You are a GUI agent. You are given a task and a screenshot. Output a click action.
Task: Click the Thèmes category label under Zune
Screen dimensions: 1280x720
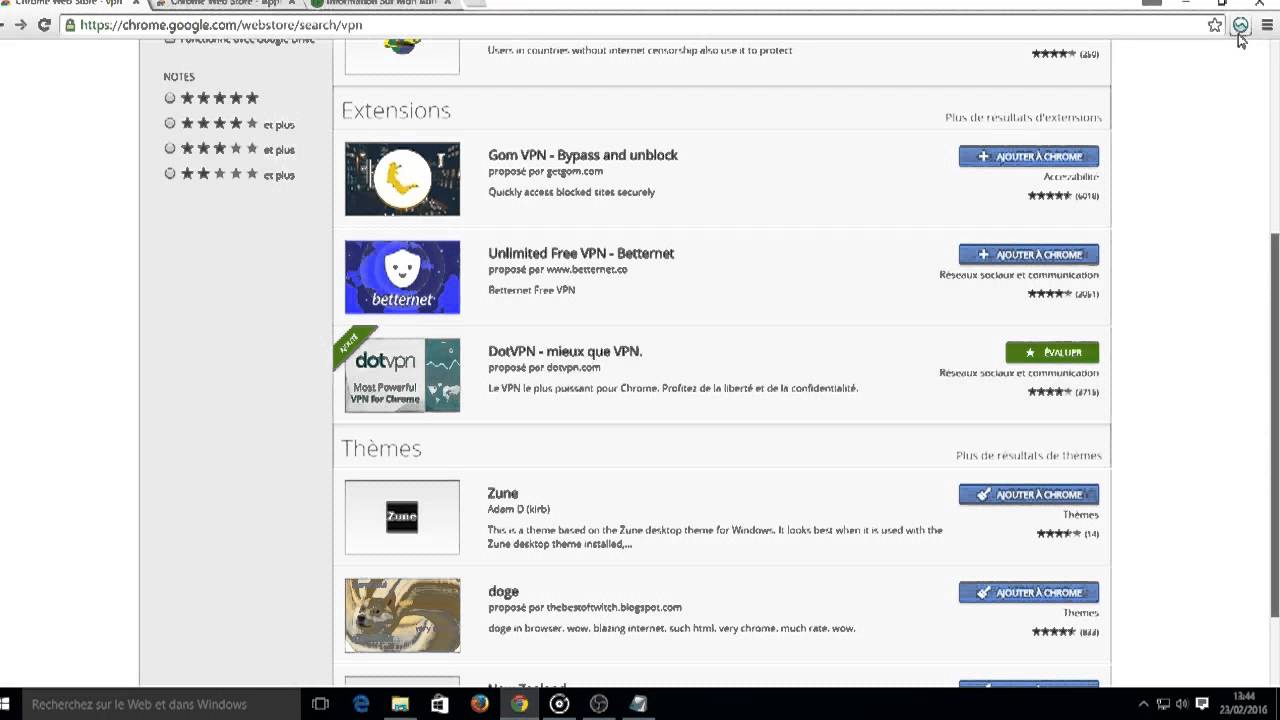click(x=1081, y=515)
